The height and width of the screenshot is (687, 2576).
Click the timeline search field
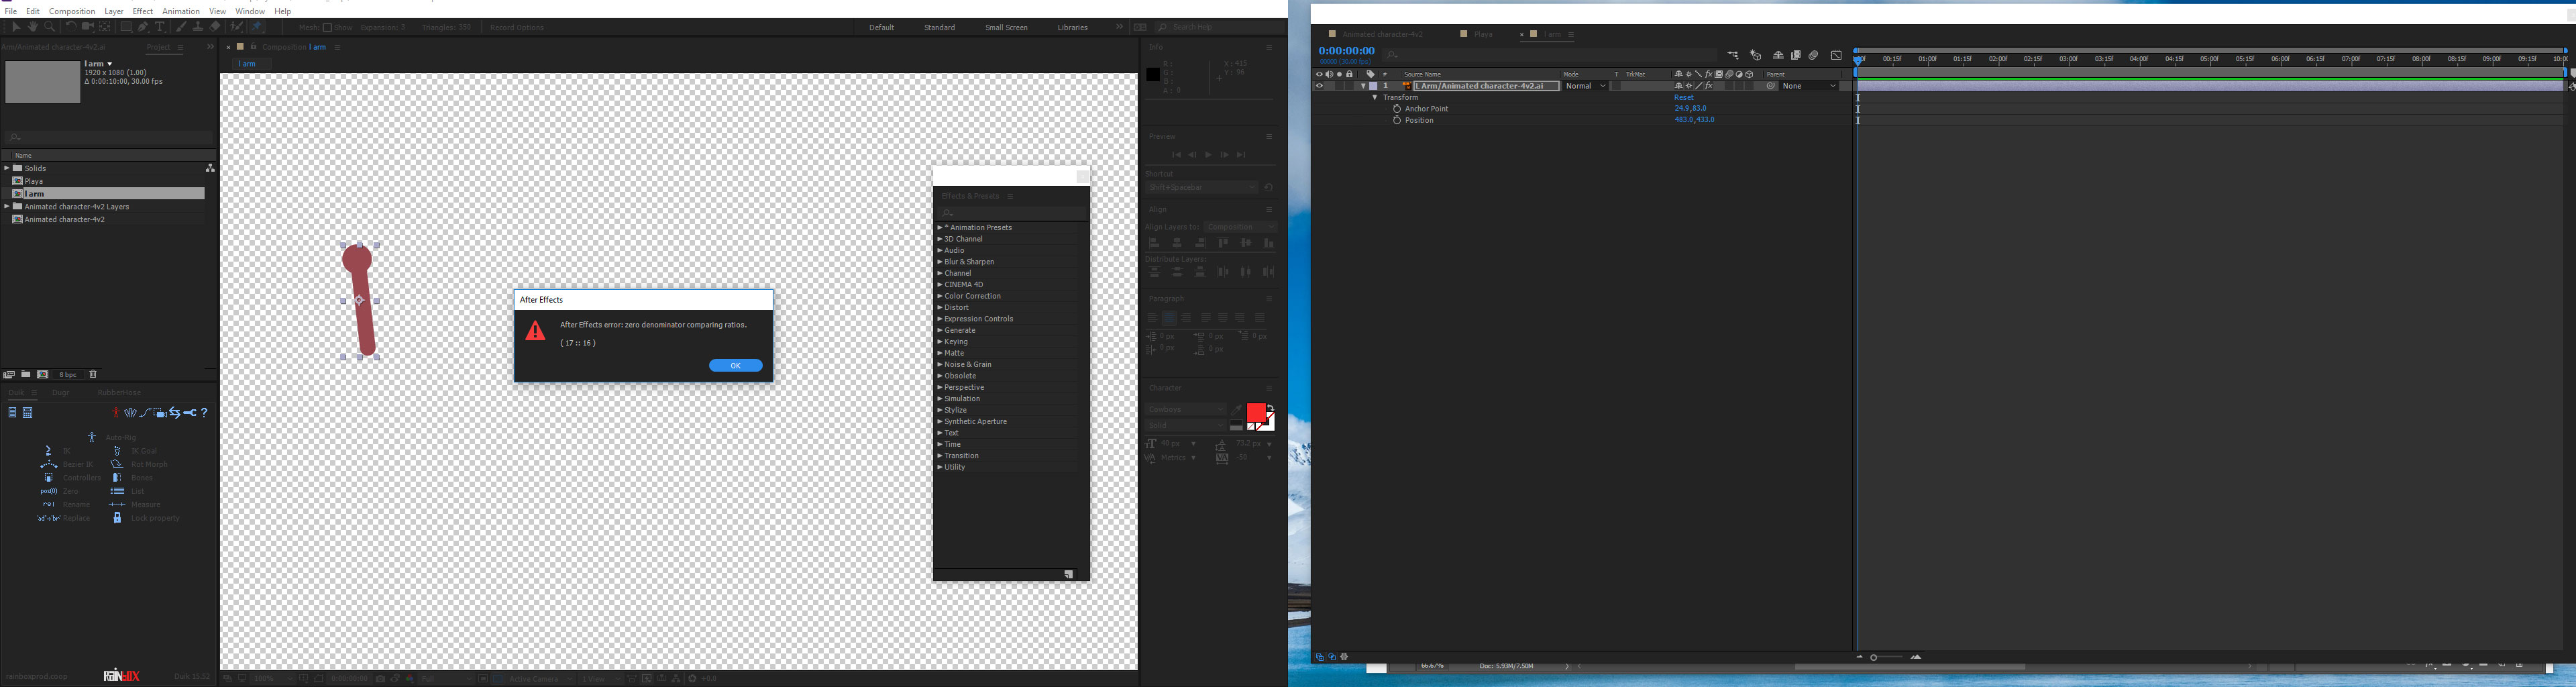tap(1550, 55)
